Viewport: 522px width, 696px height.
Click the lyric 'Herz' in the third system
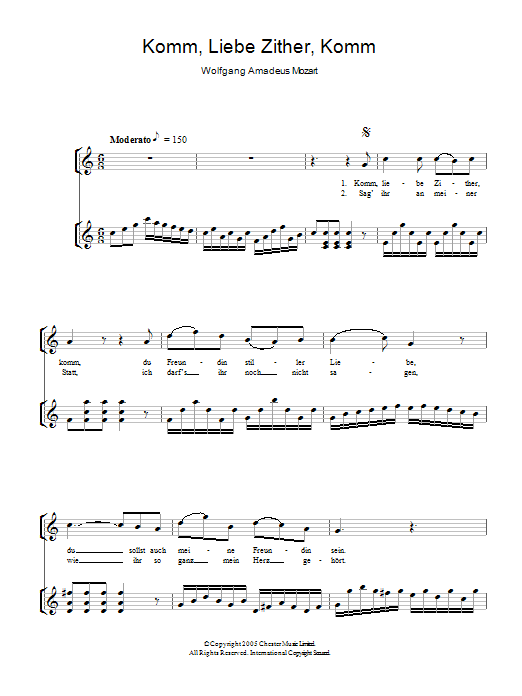point(259,561)
